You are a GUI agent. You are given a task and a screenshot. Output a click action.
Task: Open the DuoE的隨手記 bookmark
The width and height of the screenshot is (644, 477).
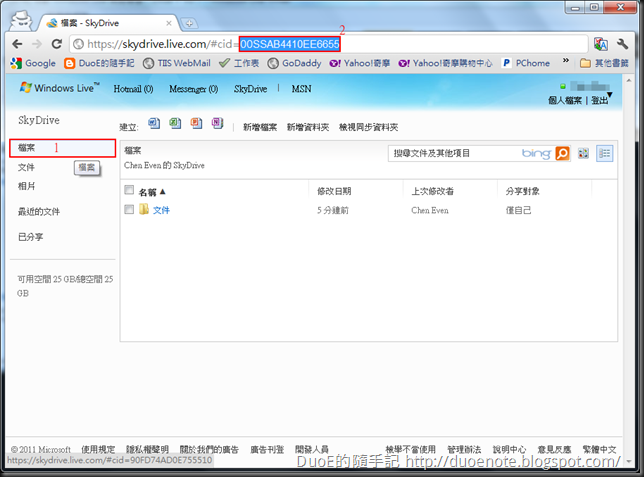pos(99,63)
